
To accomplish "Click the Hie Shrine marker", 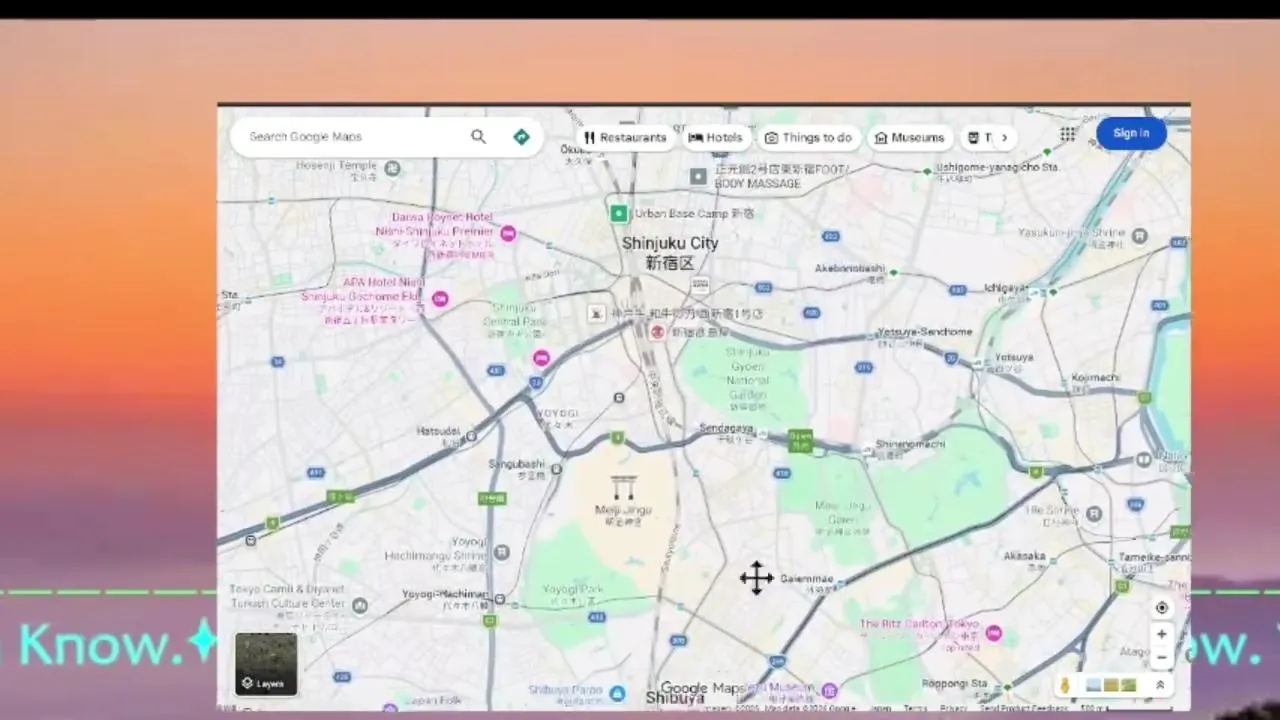I will [1095, 514].
